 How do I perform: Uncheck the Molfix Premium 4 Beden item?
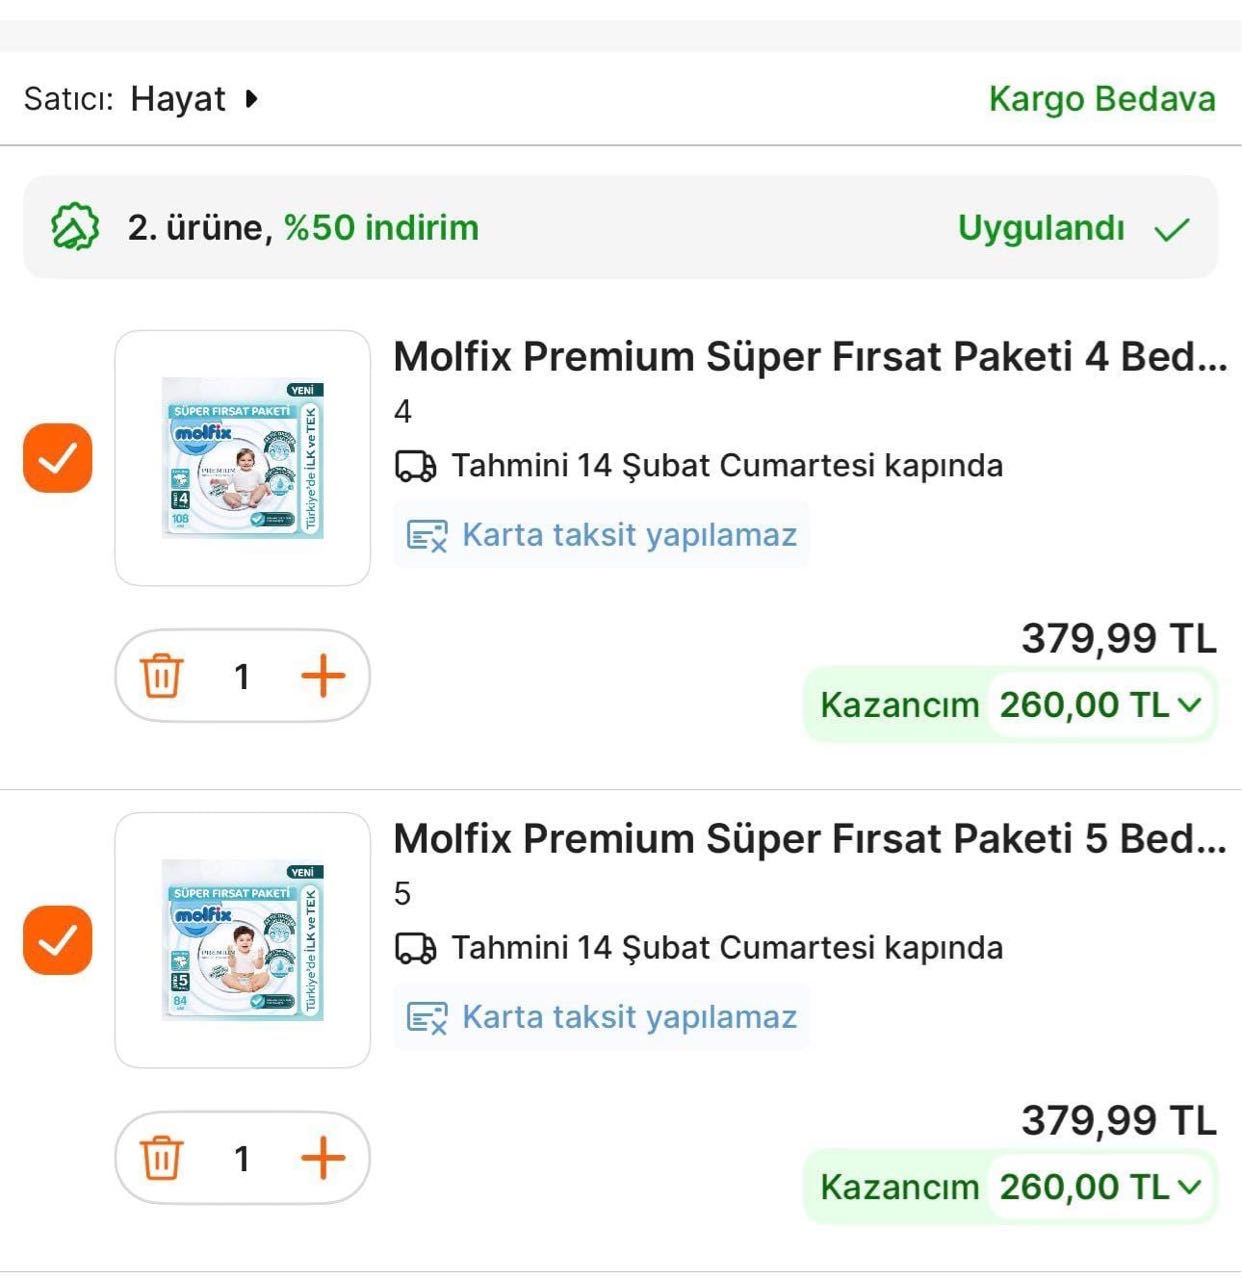[58, 458]
